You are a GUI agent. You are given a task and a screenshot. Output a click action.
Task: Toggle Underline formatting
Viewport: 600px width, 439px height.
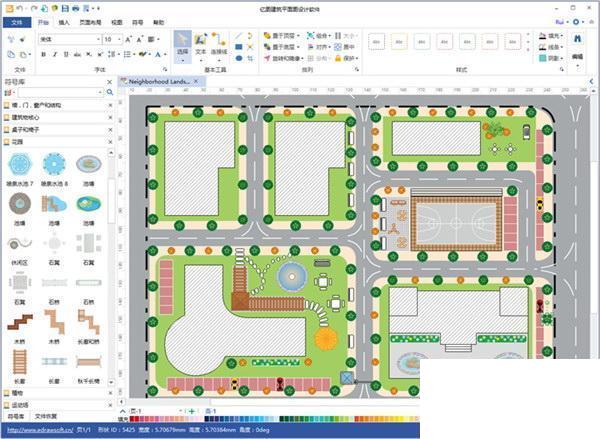pyautogui.click(x=66, y=55)
